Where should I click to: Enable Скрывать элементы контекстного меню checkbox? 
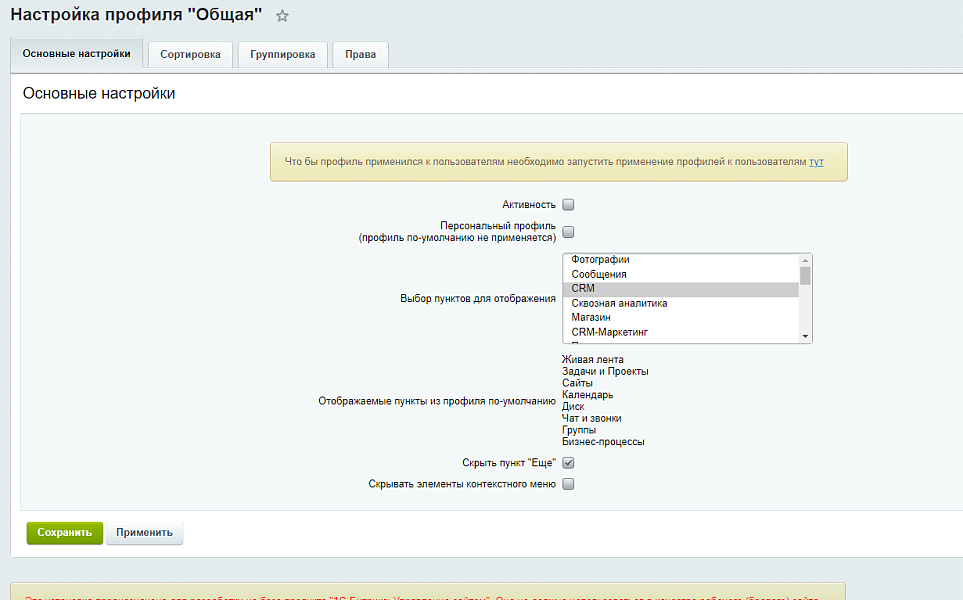tap(568, 484)
